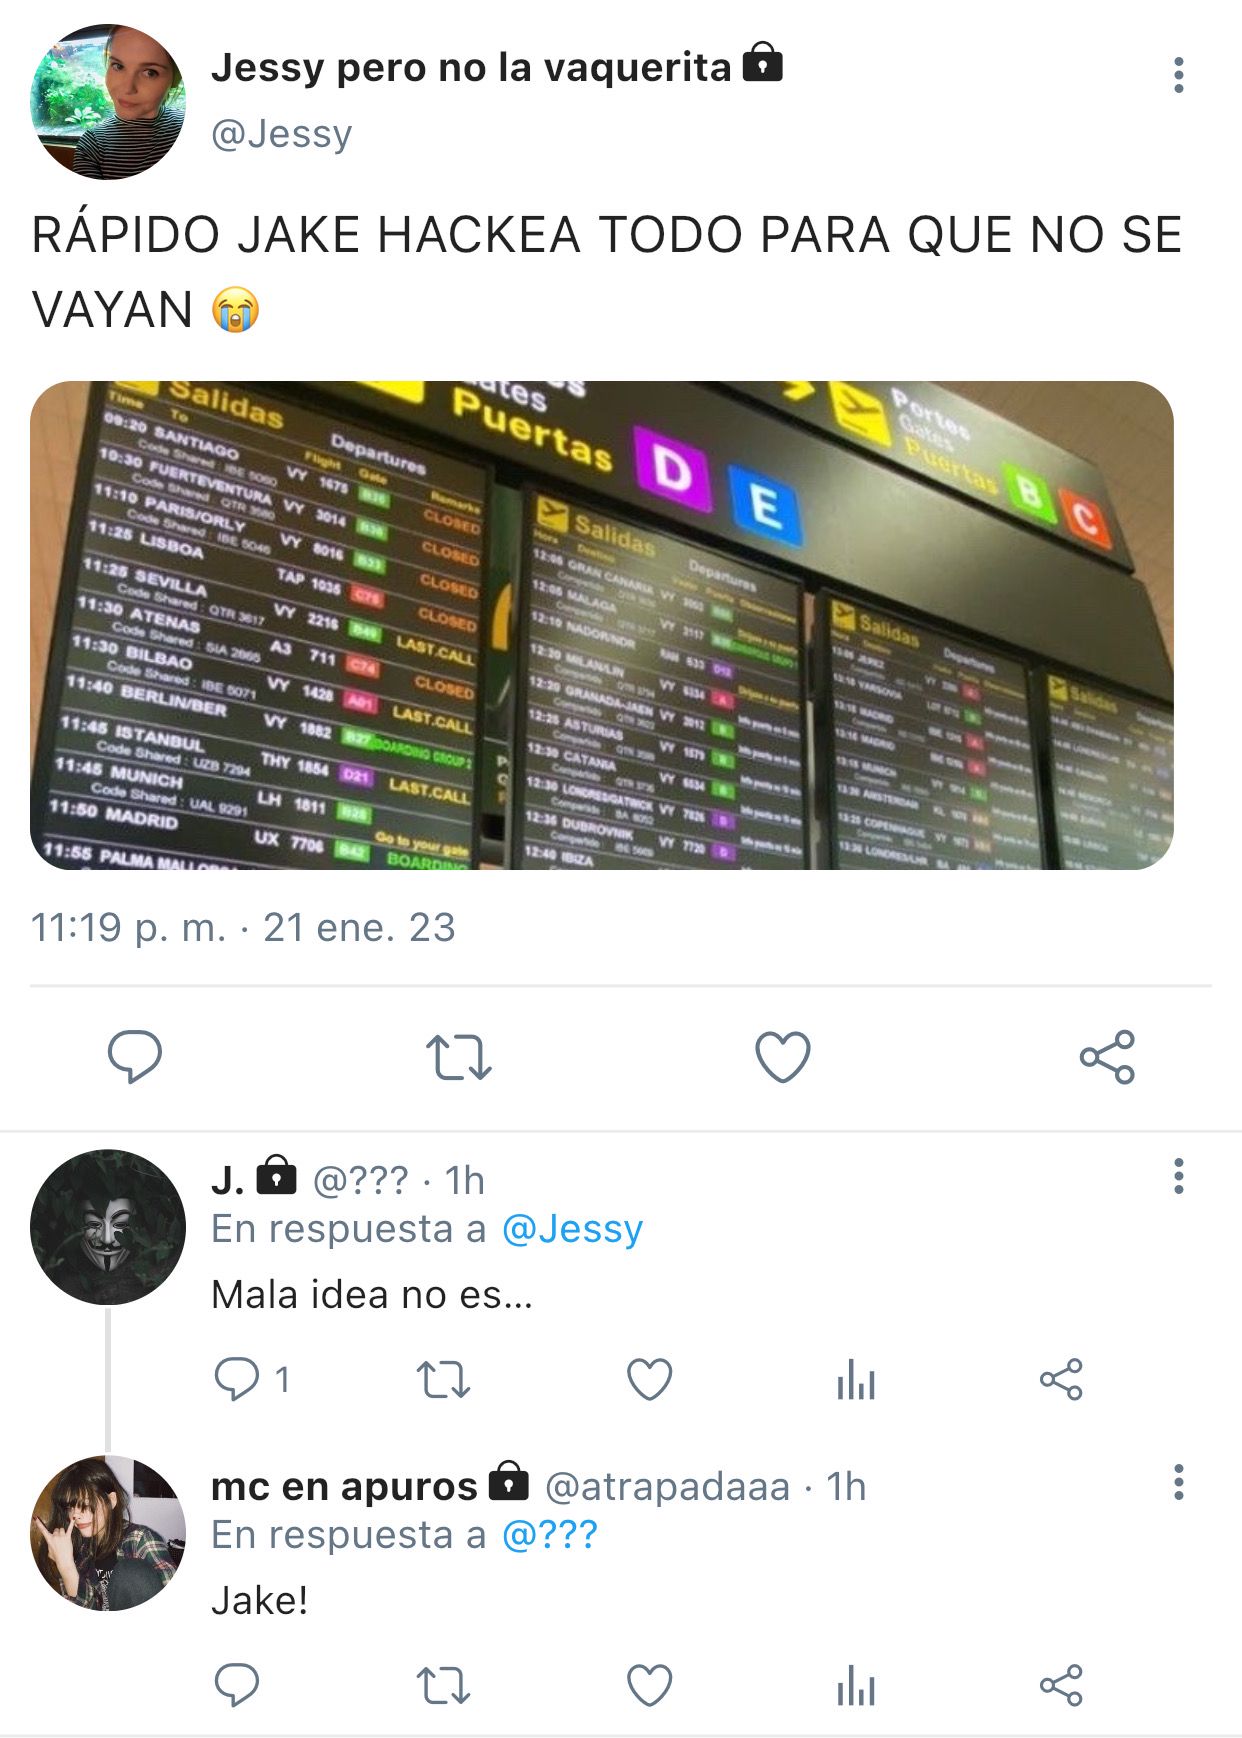1242x1738 pixels.
Task: Reply to mc en apuros 'Jake!' tweet
Action: coord(237,1685)
